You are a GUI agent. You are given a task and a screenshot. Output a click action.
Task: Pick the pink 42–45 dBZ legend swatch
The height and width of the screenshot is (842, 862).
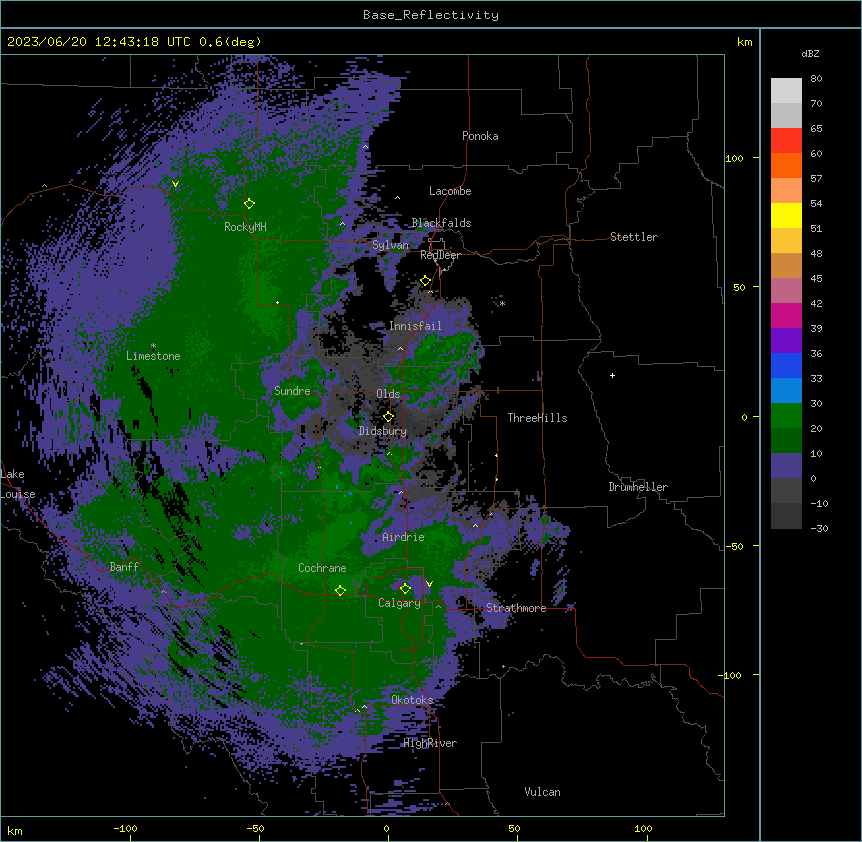786,291
